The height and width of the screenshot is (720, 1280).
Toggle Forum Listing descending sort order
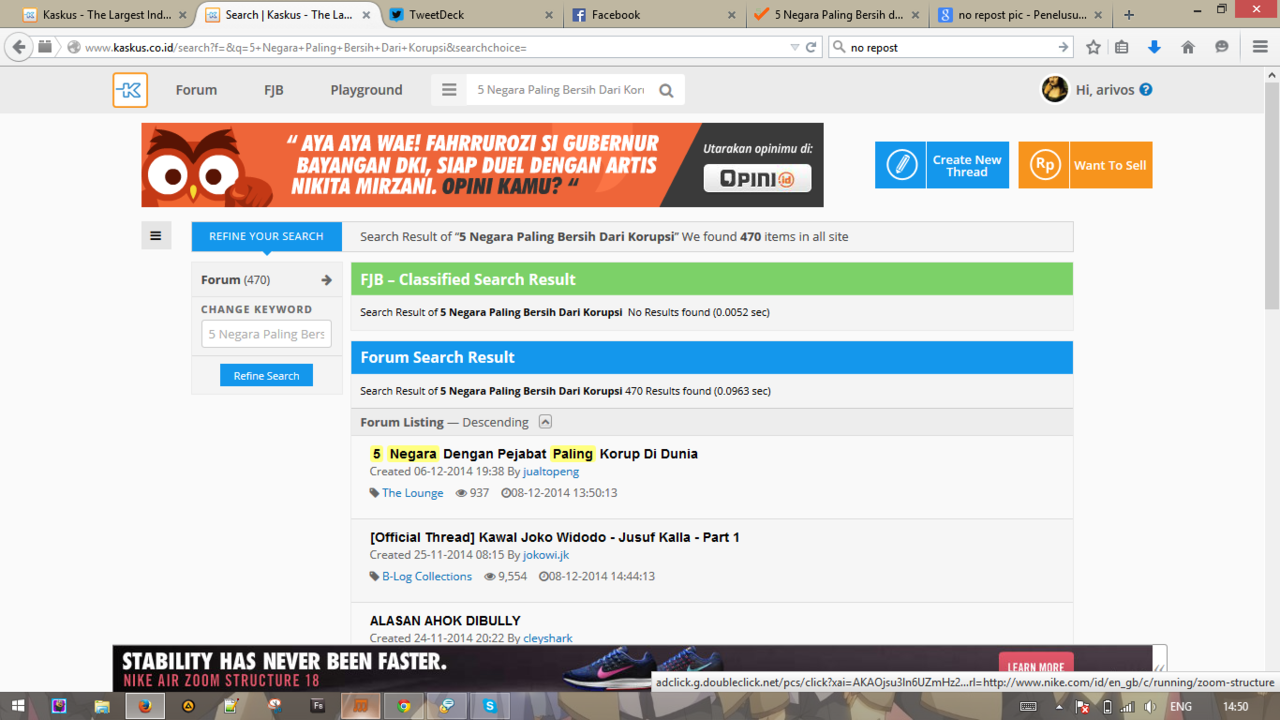[x=545, y=422]
